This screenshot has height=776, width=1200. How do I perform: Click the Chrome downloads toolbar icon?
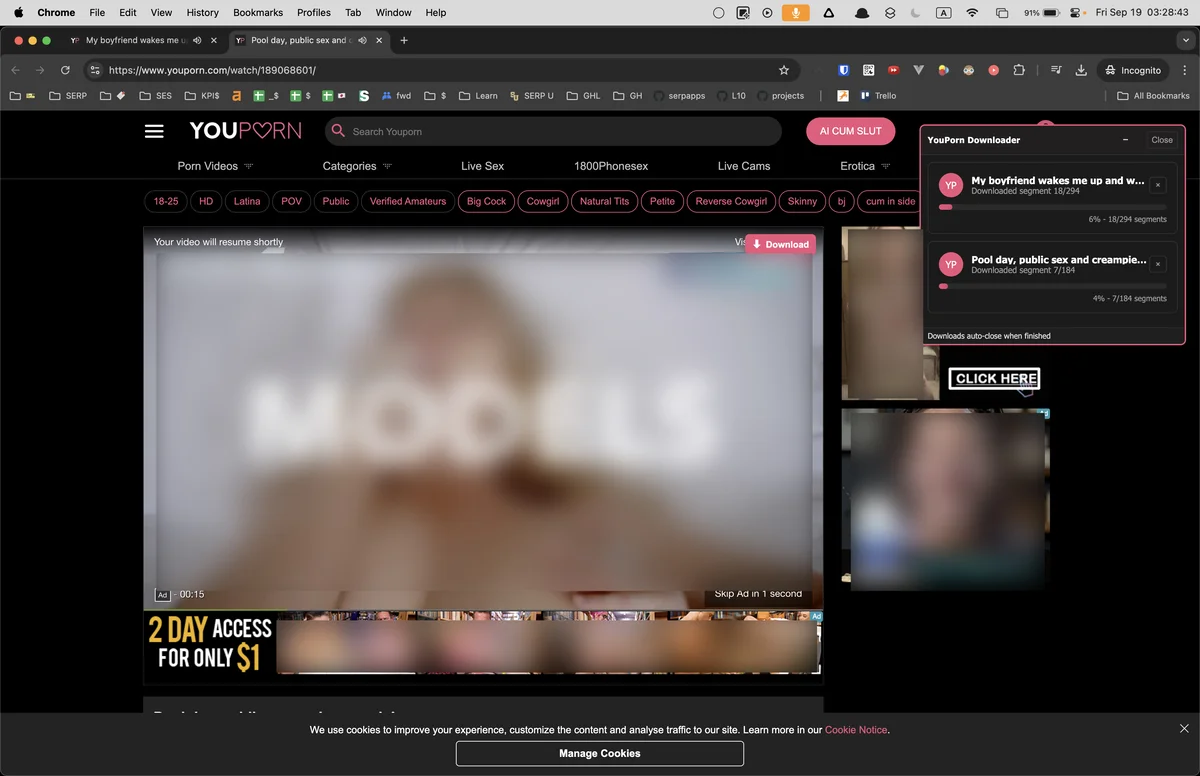1080,70
